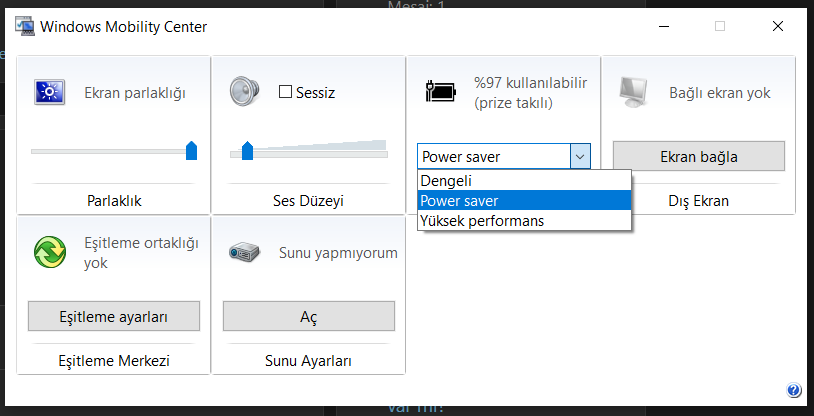Image resolution: width=814 pixels, height=416 pixels.
Task: Collapse the power plan dropdown arrow
Action: click(580, 156)
